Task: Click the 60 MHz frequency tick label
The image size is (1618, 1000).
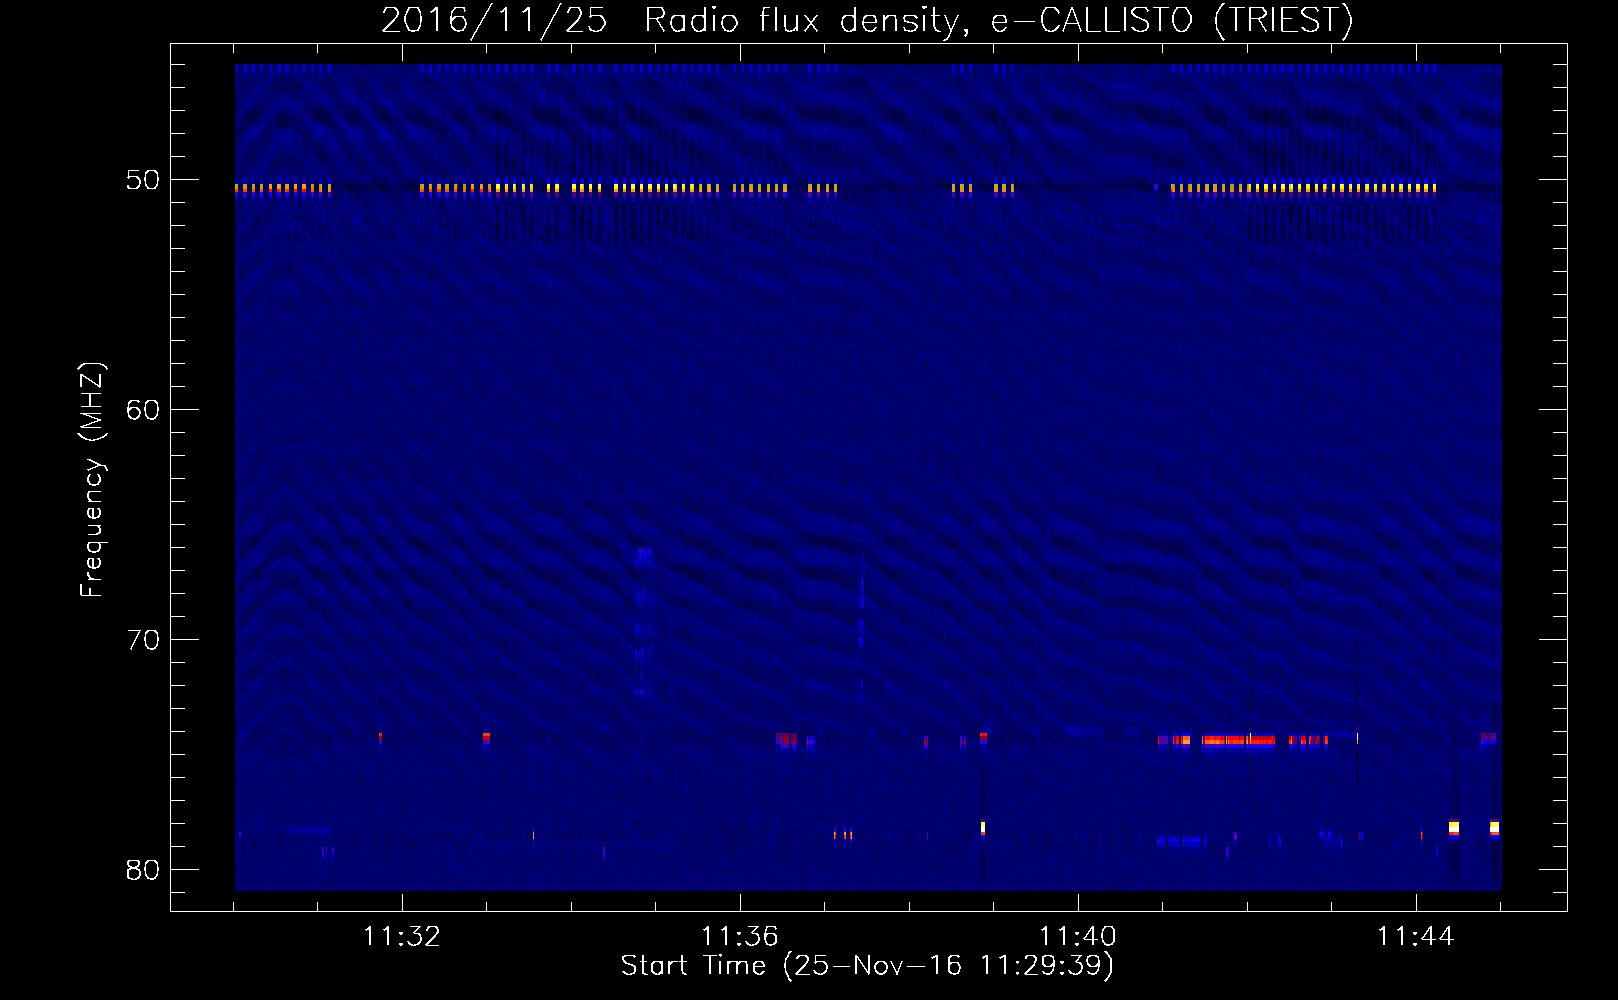Action: 143,410
